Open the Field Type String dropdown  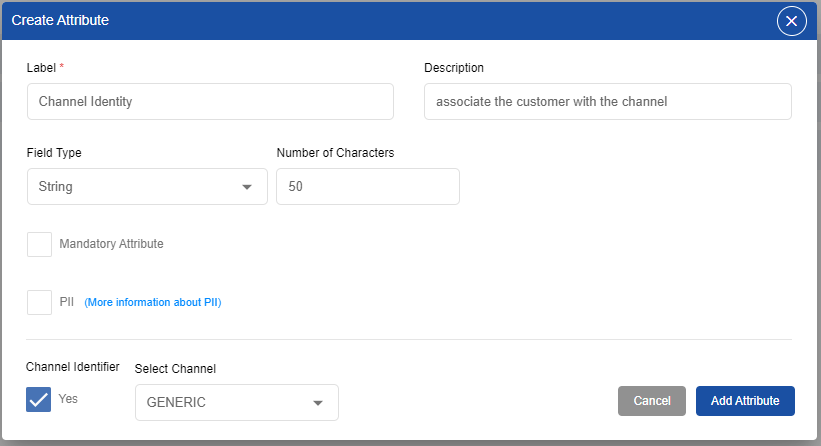tap(146, 187)
